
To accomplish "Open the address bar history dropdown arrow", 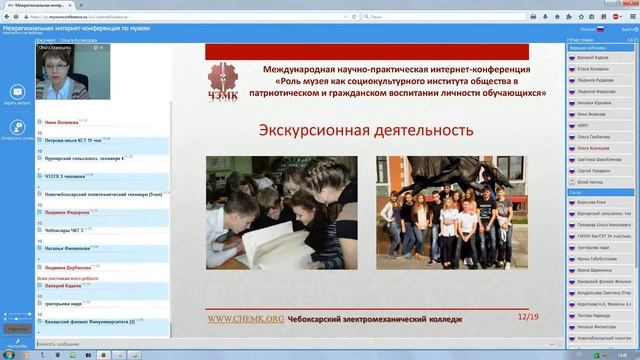I will tap(345, 17).
